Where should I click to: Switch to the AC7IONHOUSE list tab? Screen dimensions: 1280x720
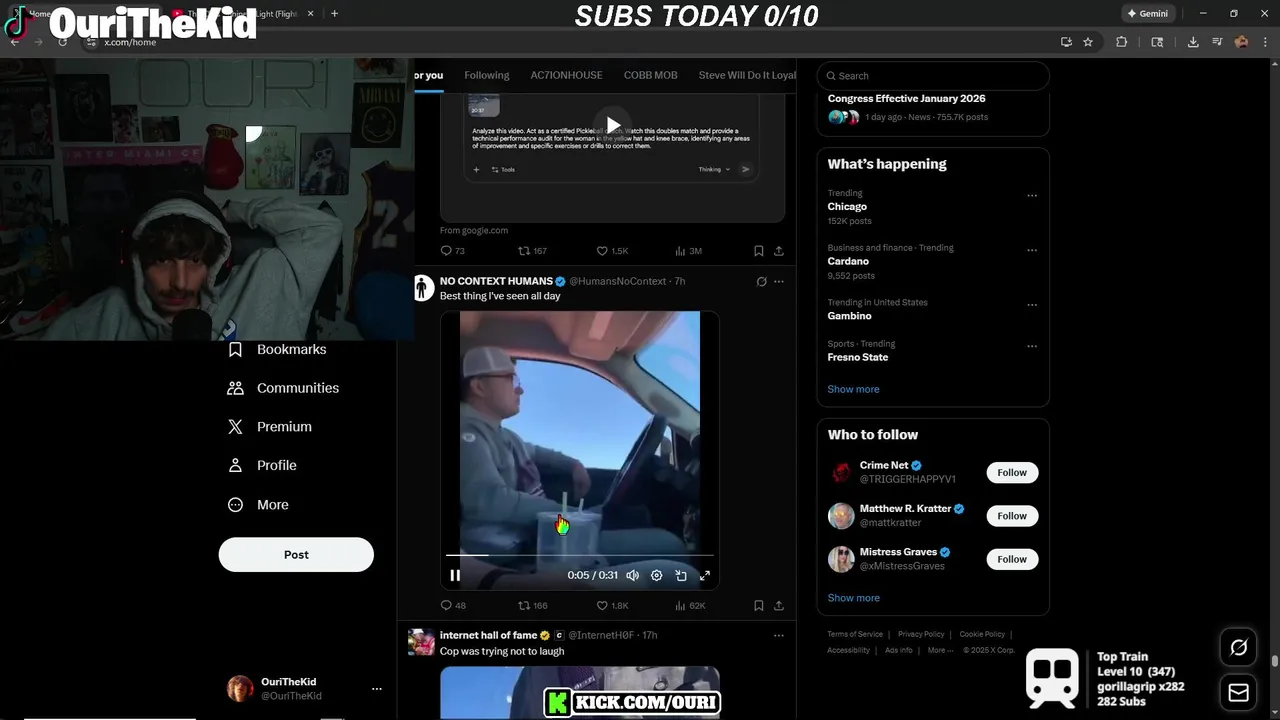(566, 75)
